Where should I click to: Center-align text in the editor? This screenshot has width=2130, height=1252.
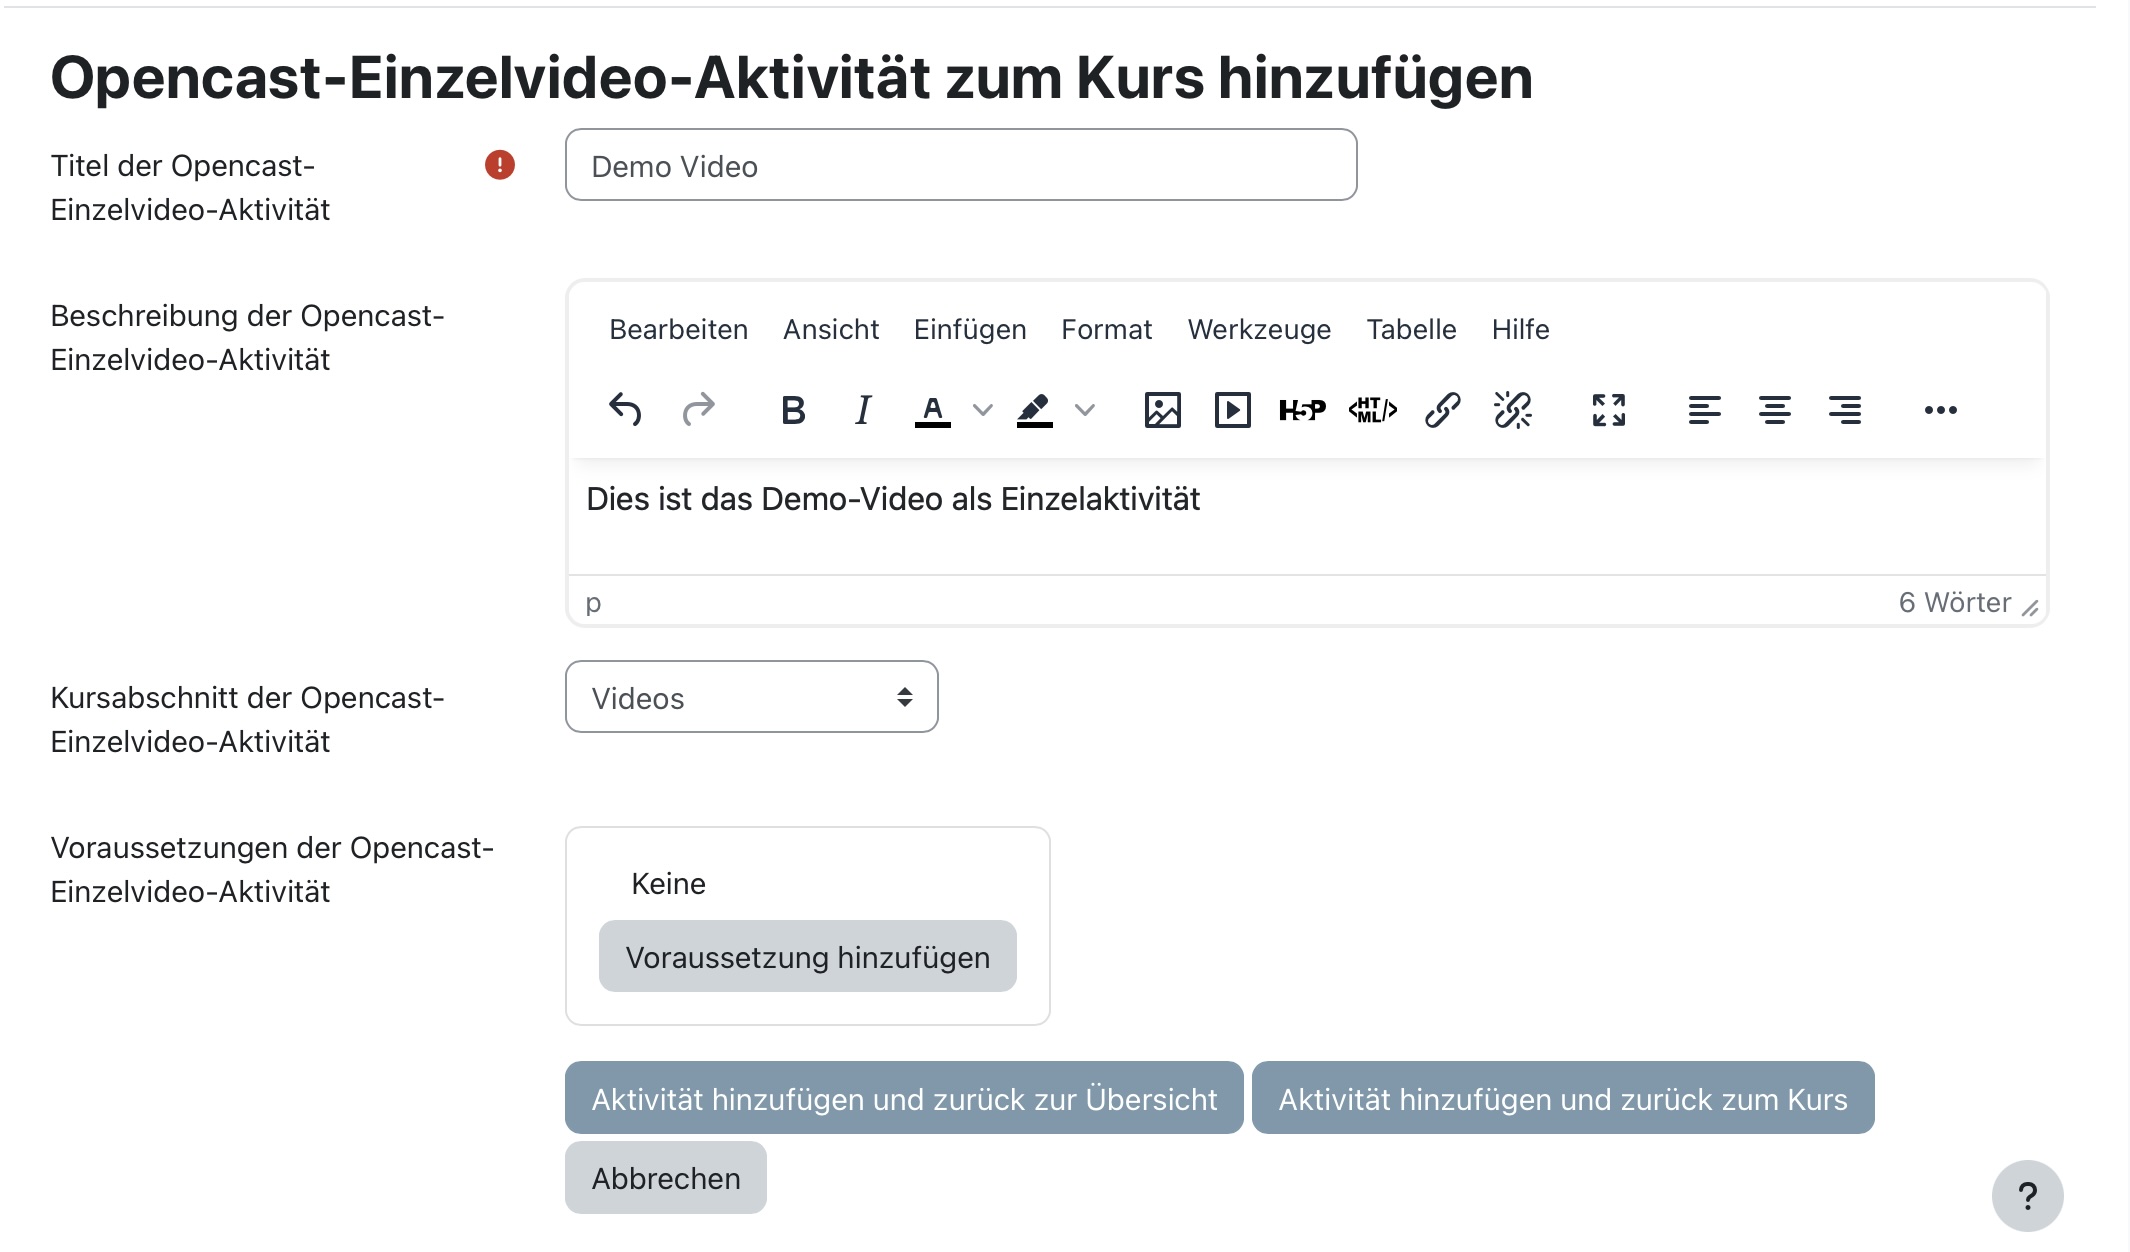point(1774,410)
